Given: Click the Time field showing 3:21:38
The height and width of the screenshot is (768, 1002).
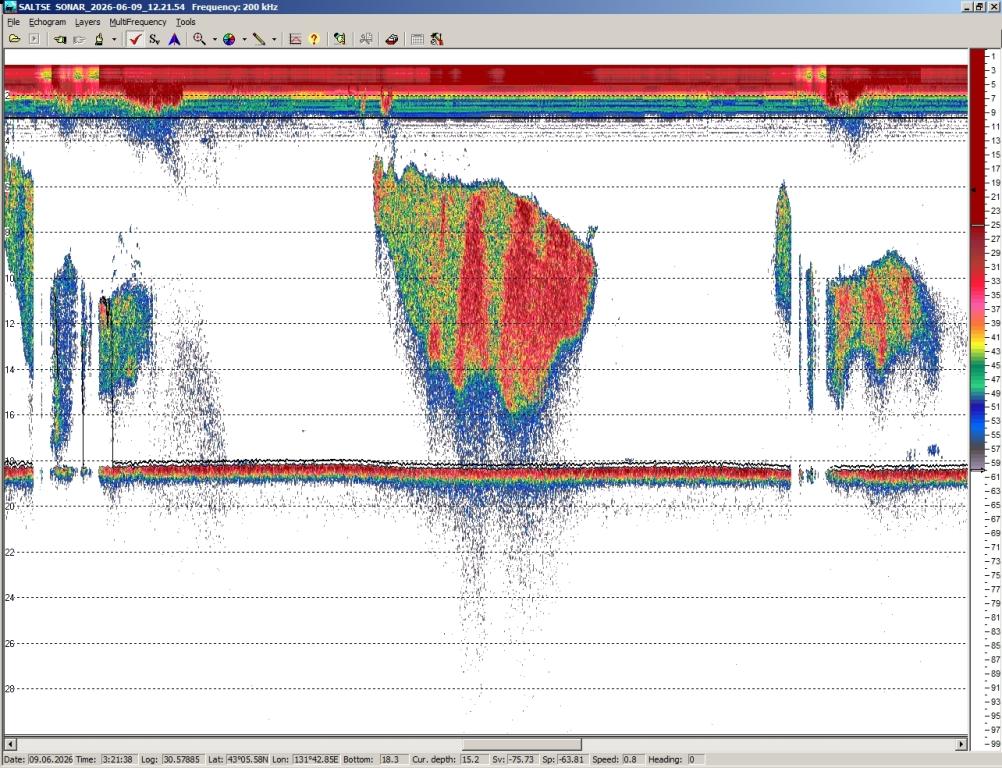Looking at the screenshot, I should coord(117,760).
